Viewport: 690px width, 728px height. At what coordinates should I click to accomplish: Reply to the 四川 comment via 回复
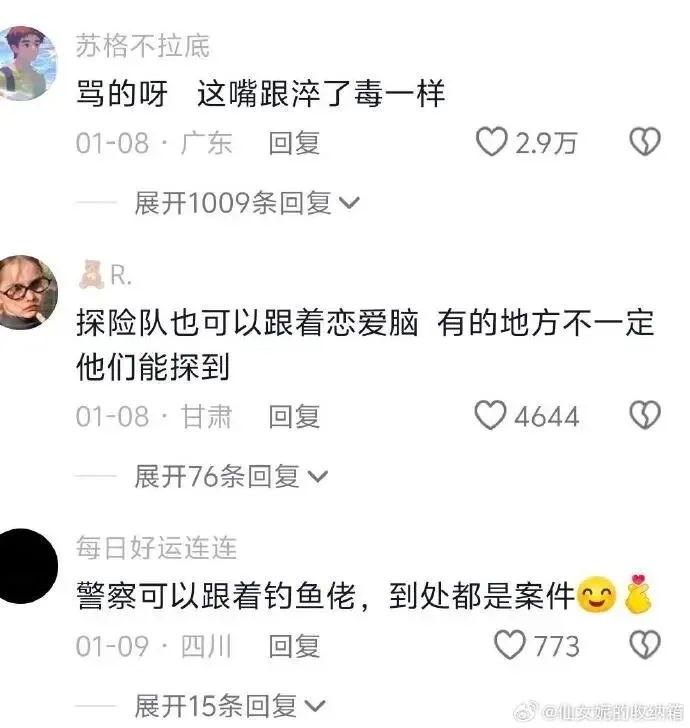294,646
